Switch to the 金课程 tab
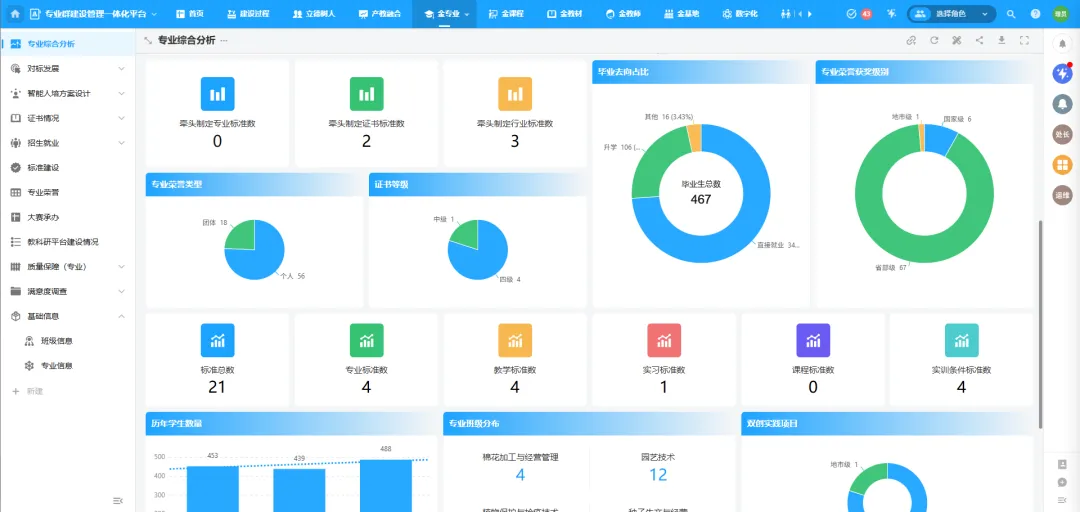 point(507,14)
